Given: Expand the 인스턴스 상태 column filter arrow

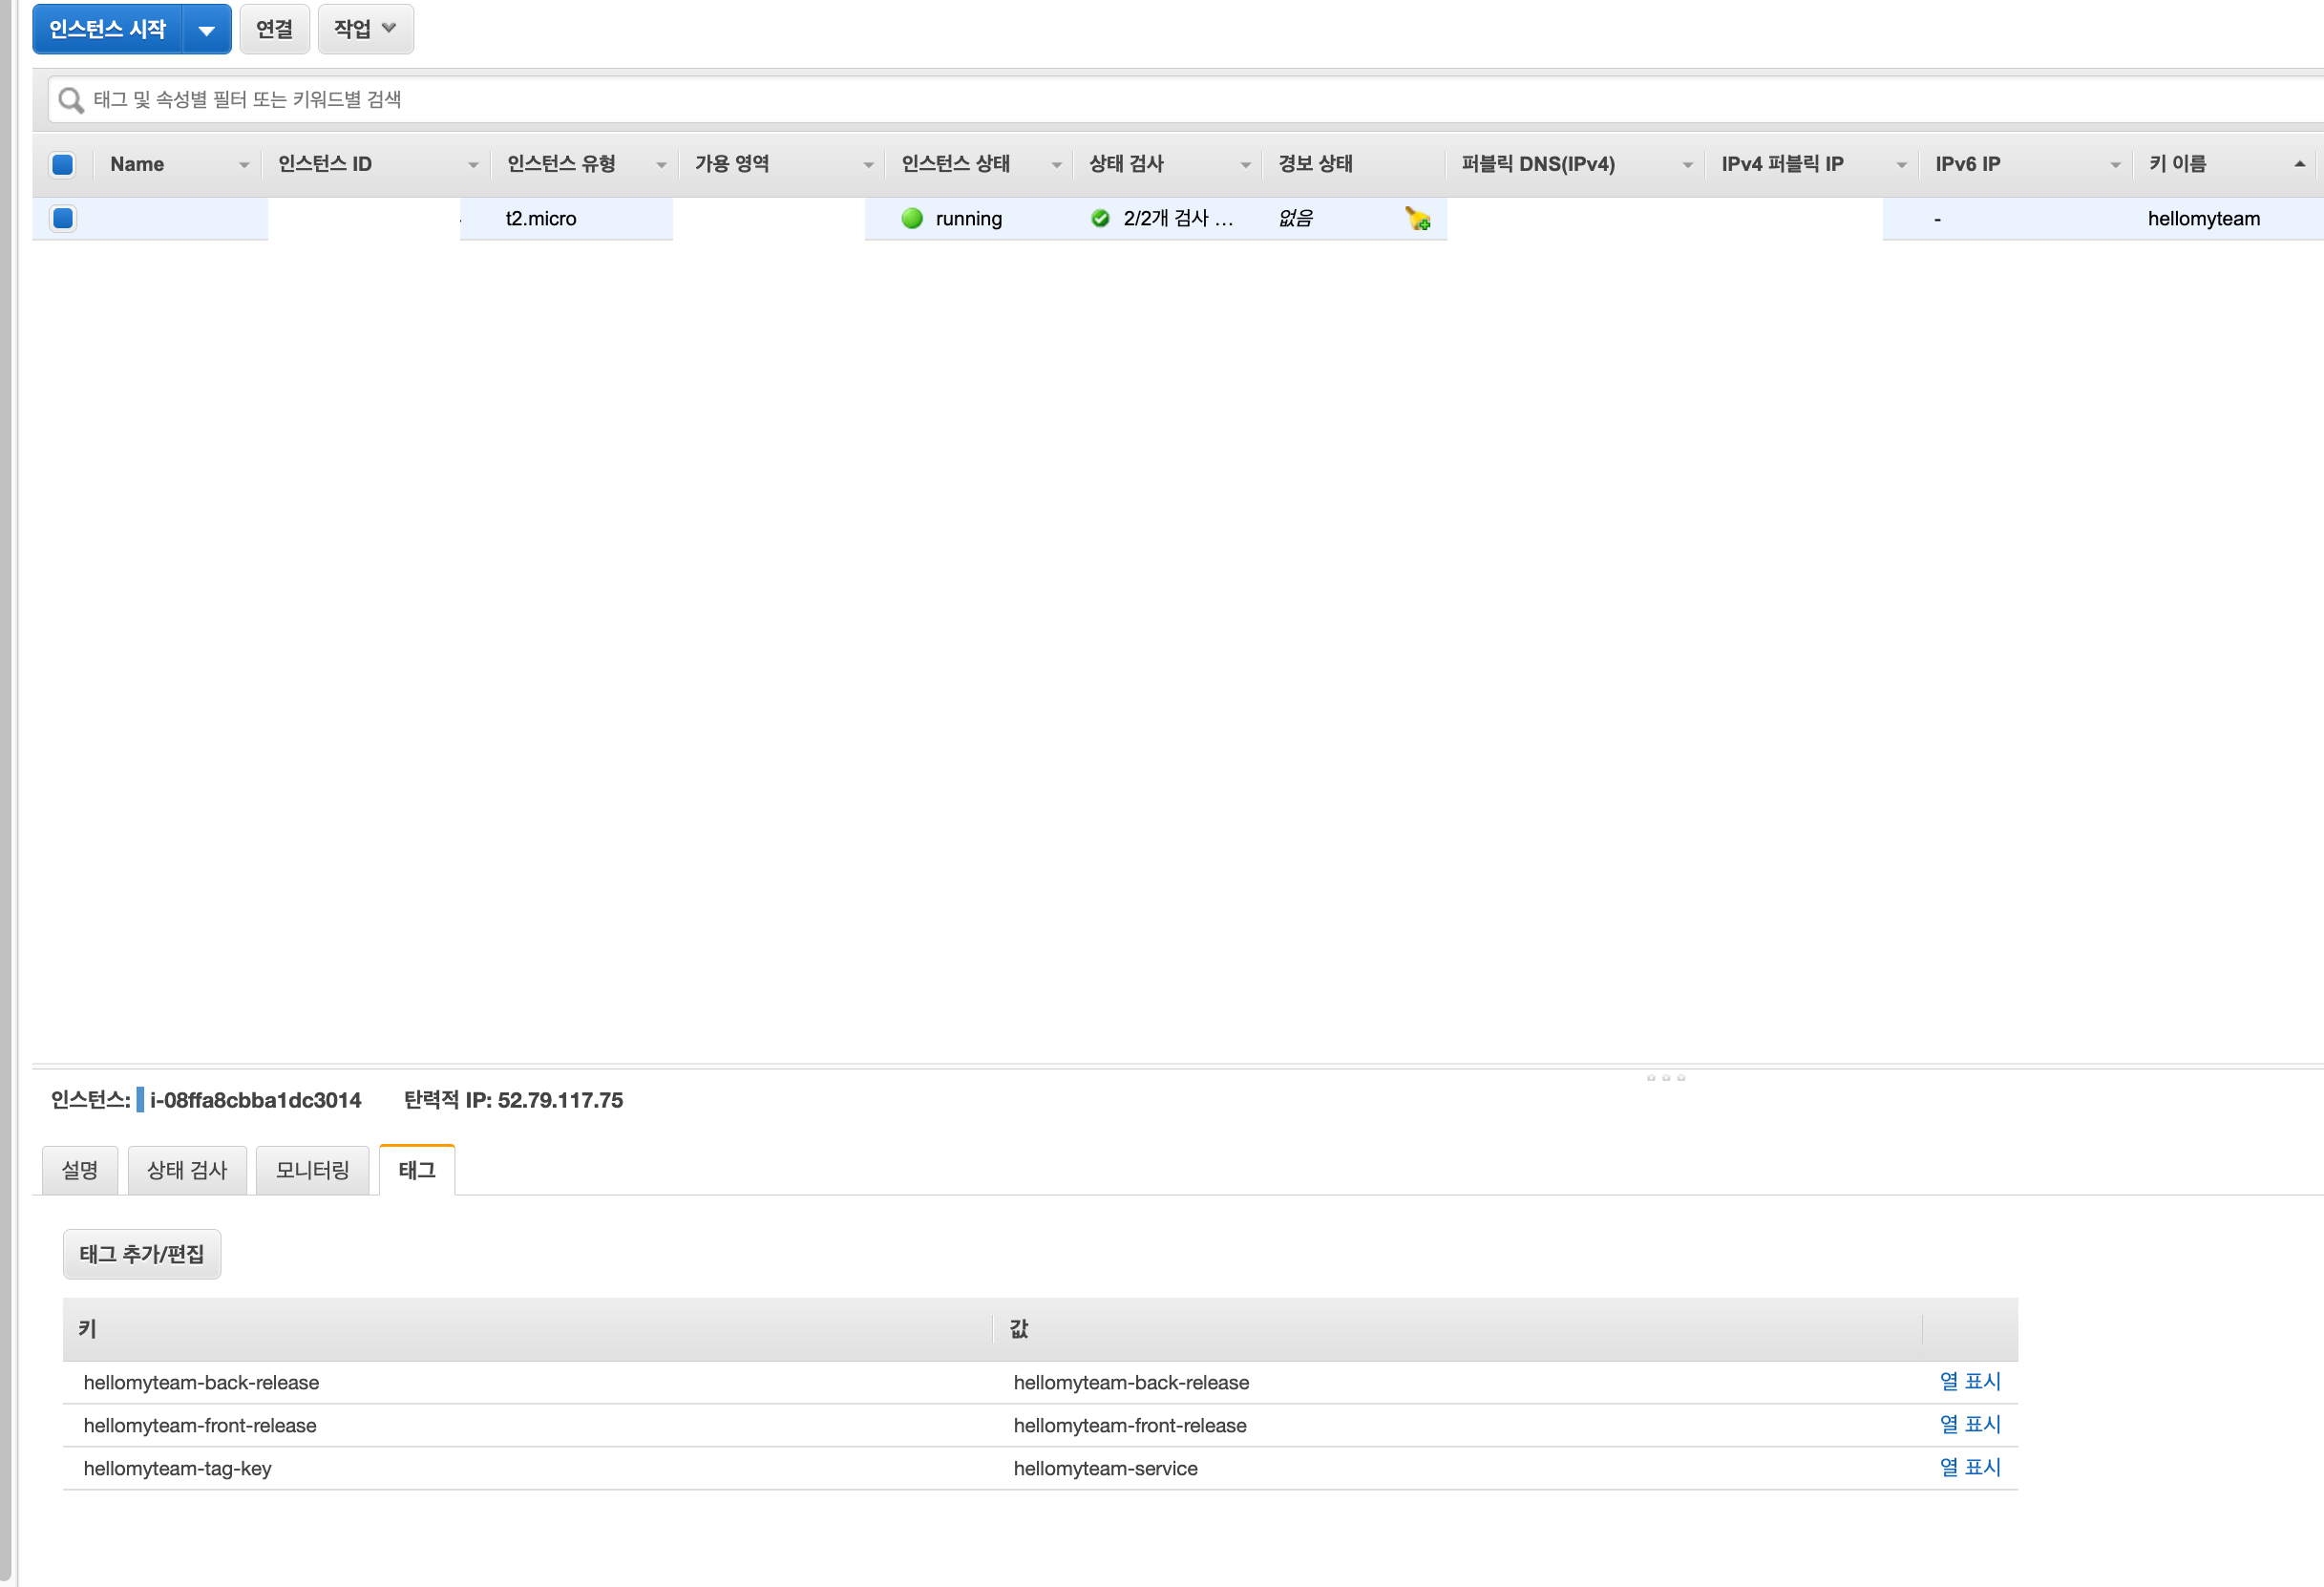Looking at the screenshot, I should click(x=1056, y=165).
